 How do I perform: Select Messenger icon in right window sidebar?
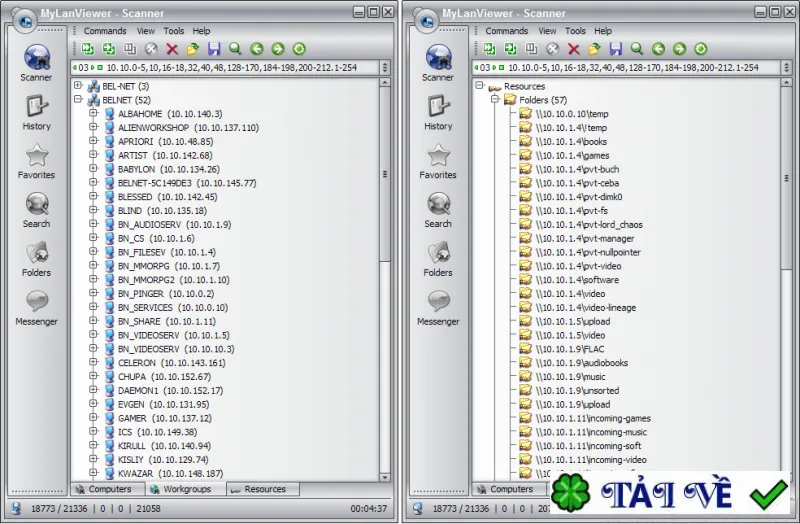tap(438, 308)
